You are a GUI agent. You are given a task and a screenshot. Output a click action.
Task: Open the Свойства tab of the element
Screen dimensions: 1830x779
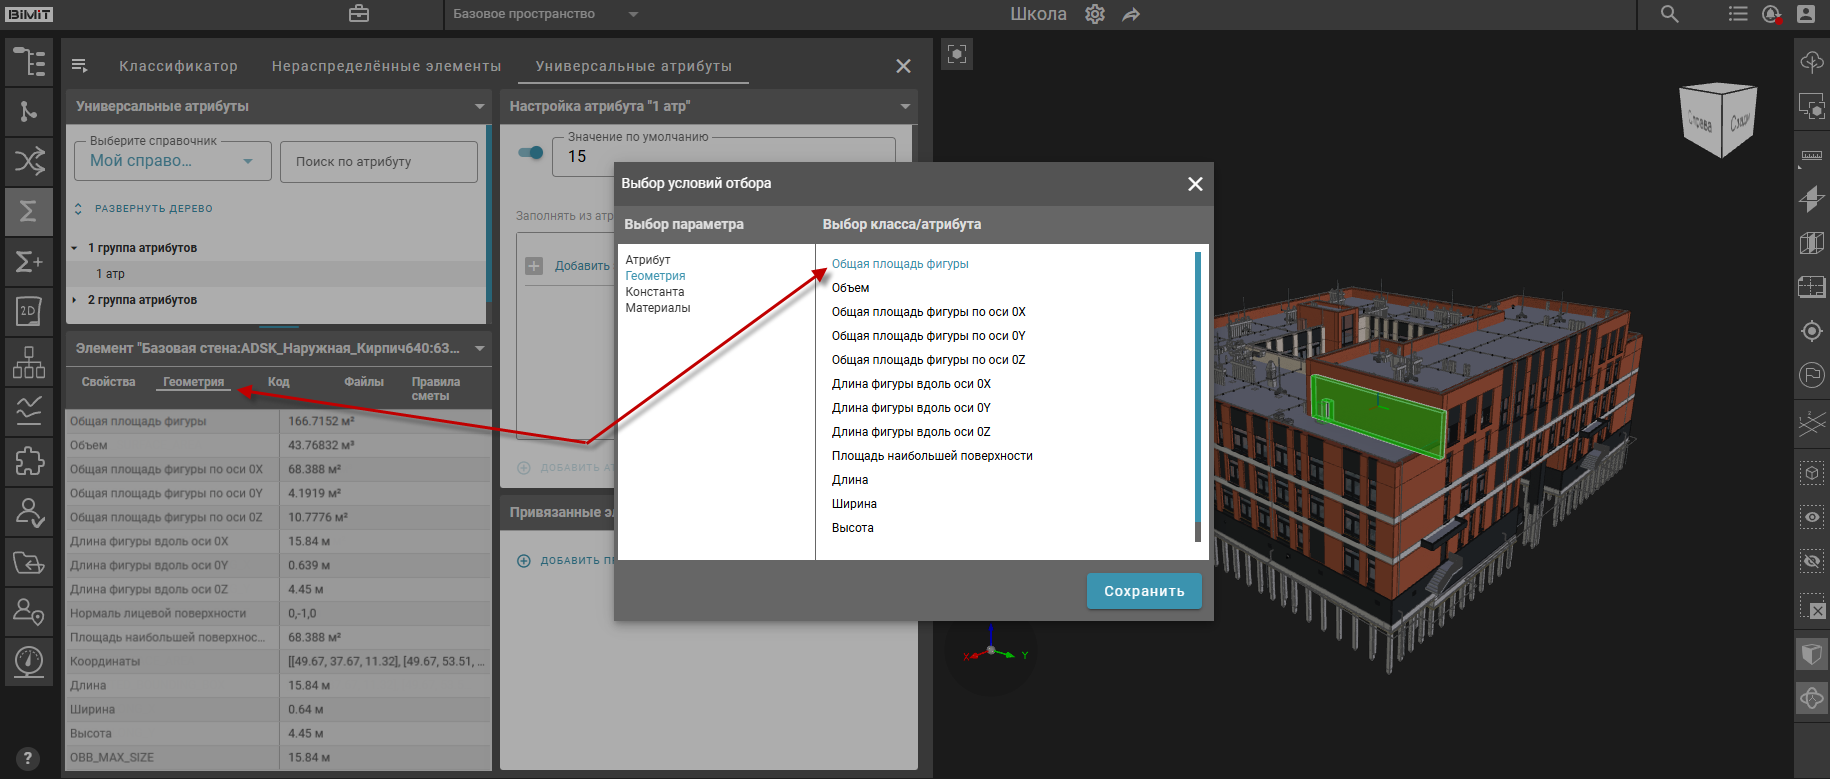(x=108, y=382)
